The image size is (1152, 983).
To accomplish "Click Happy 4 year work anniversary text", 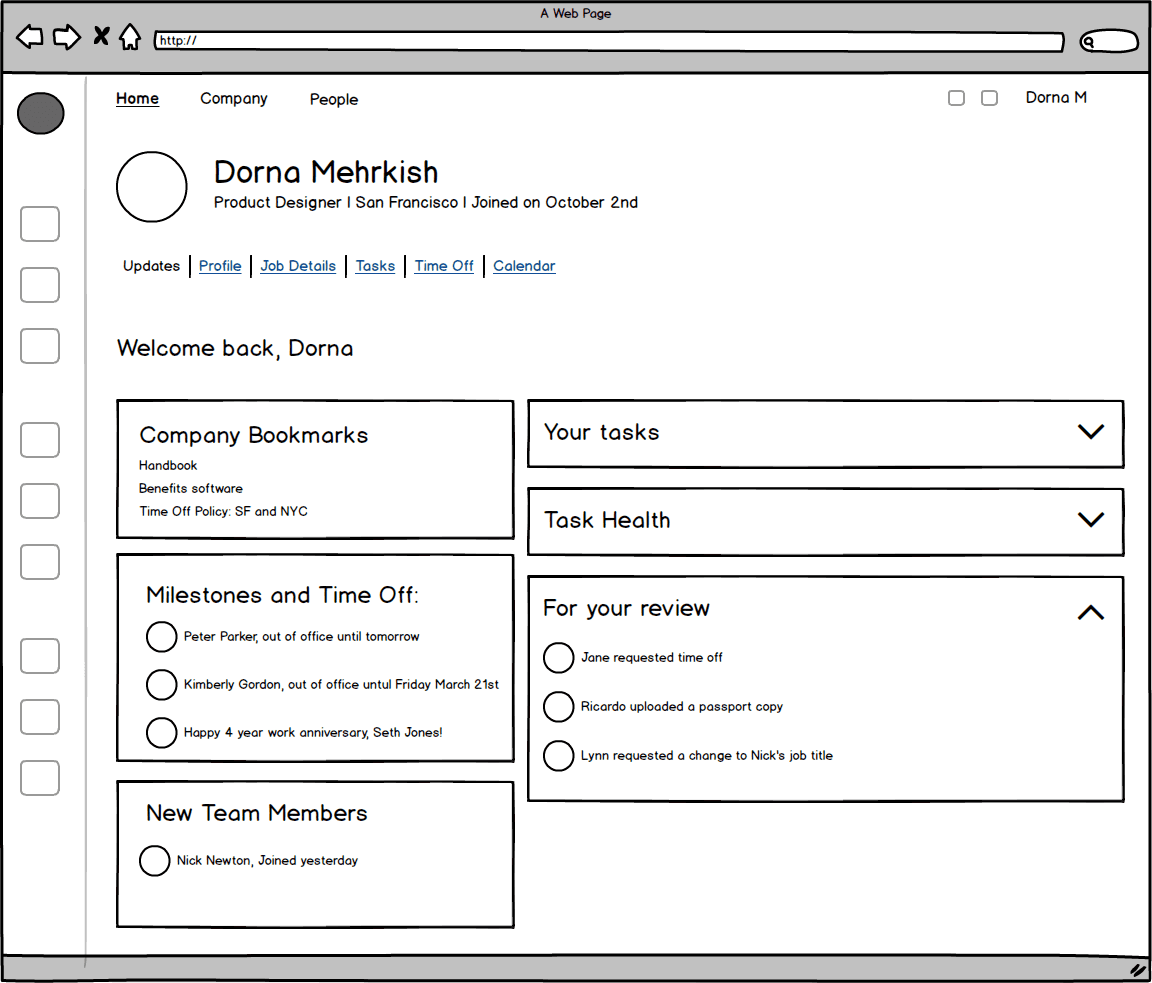I will point(313,732).
